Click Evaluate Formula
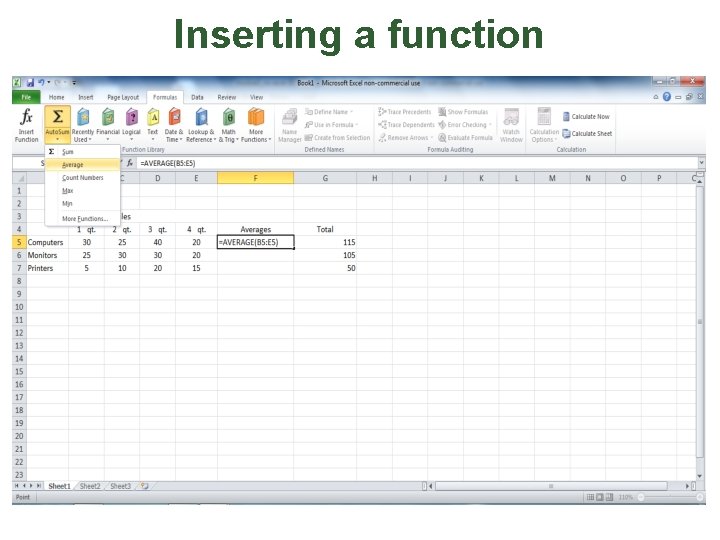The height and width of the screenshot is (540, 720). click(465, 137)
